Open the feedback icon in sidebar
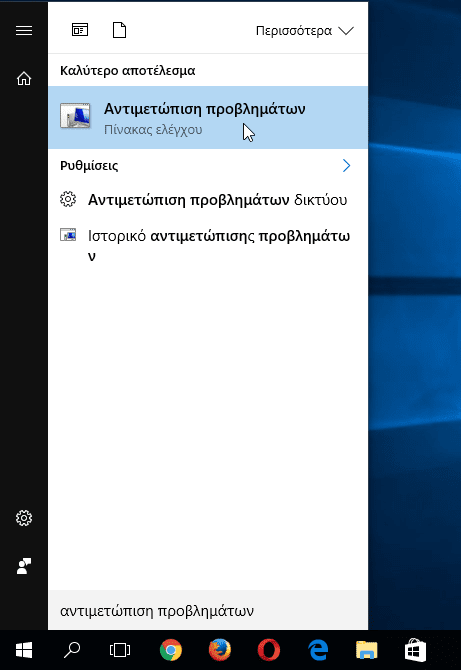 (x=24, y=566)
